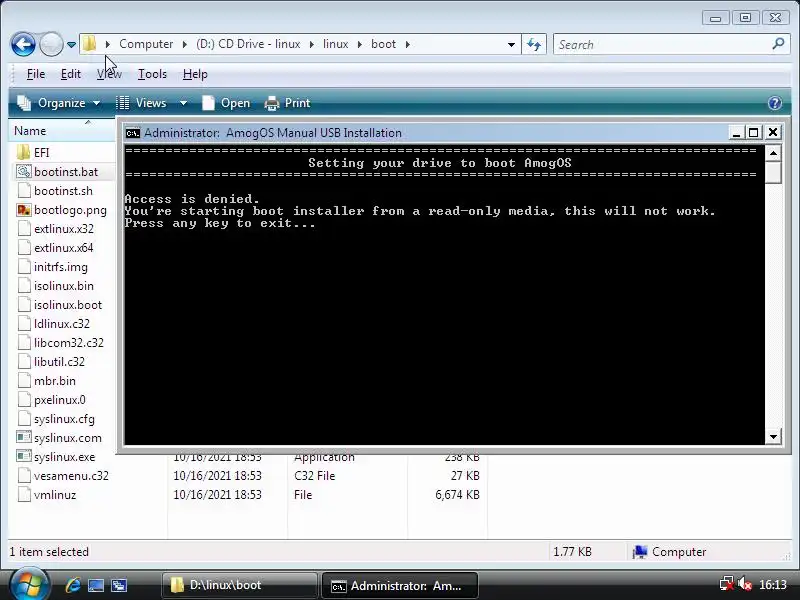Select the bootinst.bat file
Viewport: 800px width, 600px height.
tap(57, 171)
